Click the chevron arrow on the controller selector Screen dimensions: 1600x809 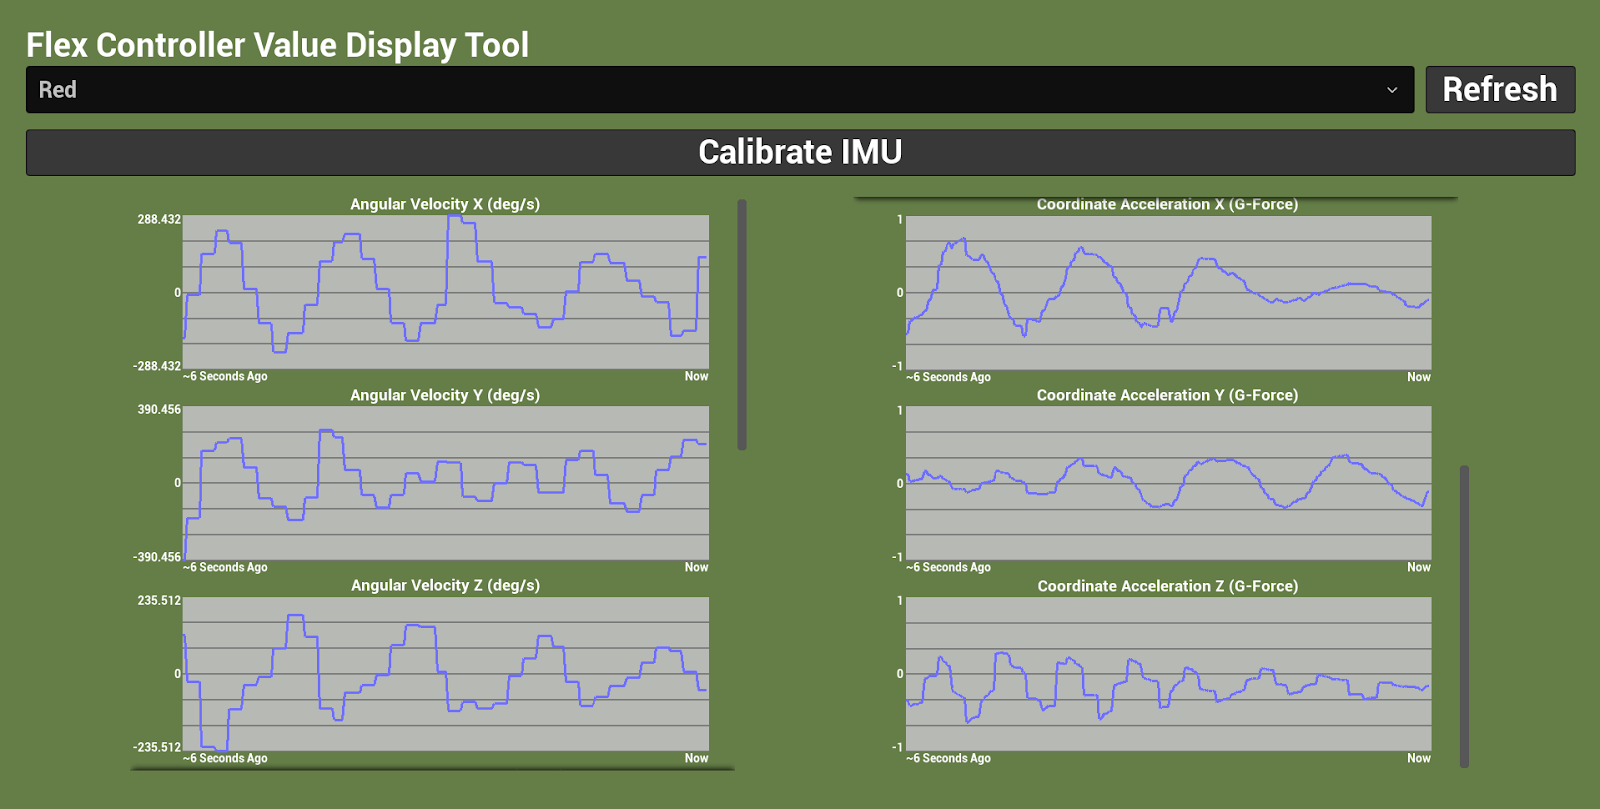point(1391,90)
